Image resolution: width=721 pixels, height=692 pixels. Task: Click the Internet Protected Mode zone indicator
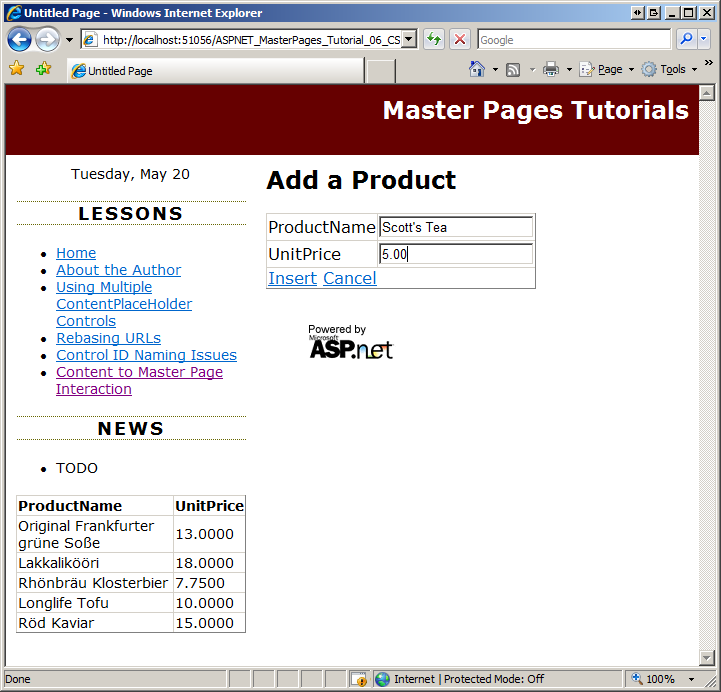coord(460,679)
